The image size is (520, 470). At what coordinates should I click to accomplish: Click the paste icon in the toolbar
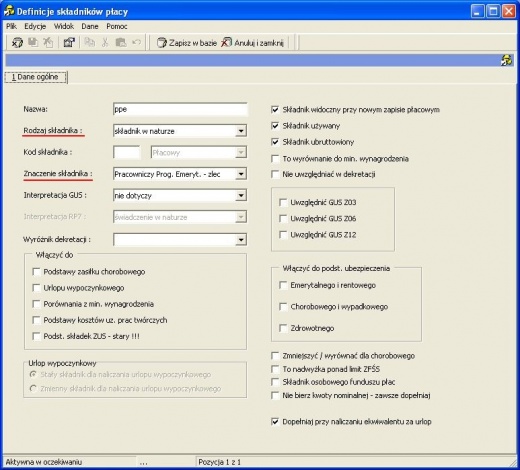tap(121, 42)
